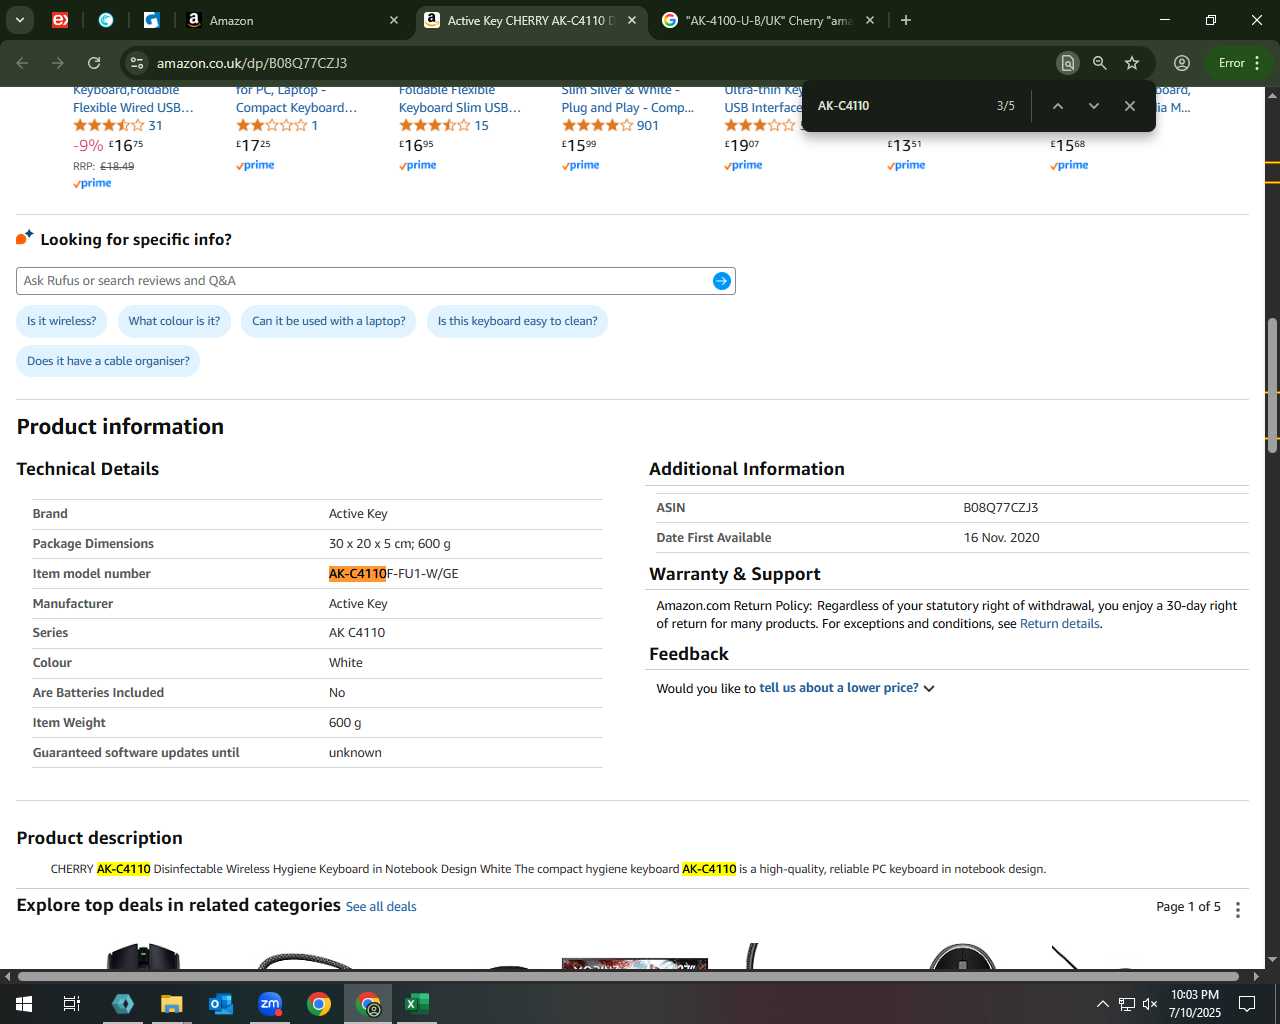The width and height of the screenshot is (1280, 1024).
Task: Open See all deals link
Action: (x=381, y=907)
